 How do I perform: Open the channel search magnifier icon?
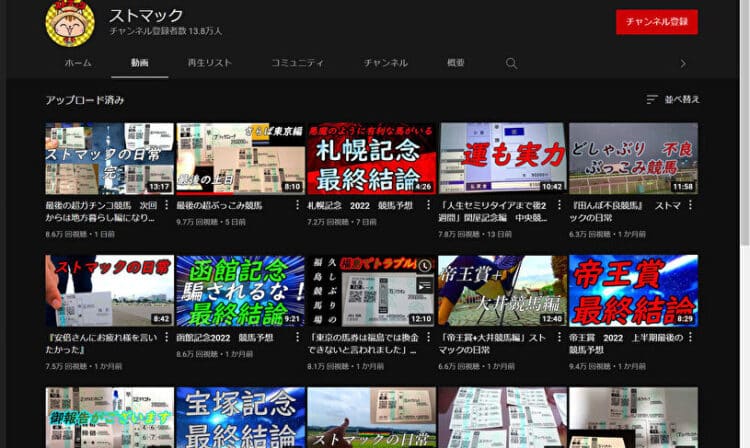[511, 63]
